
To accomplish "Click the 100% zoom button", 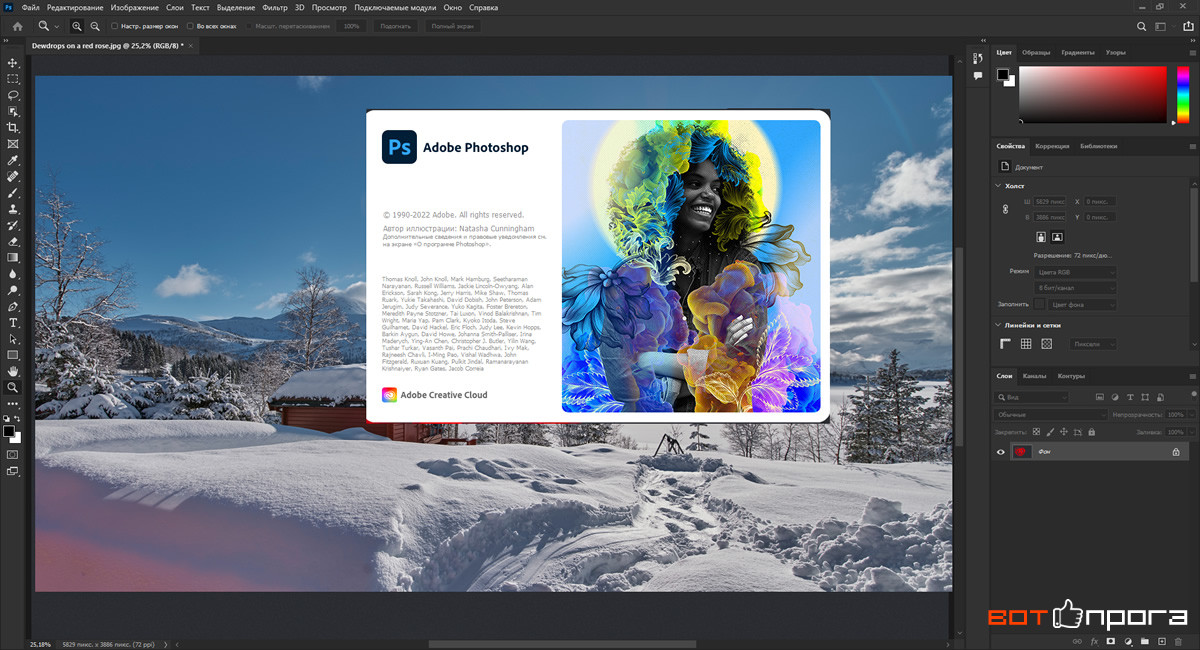I will point(351,26).
